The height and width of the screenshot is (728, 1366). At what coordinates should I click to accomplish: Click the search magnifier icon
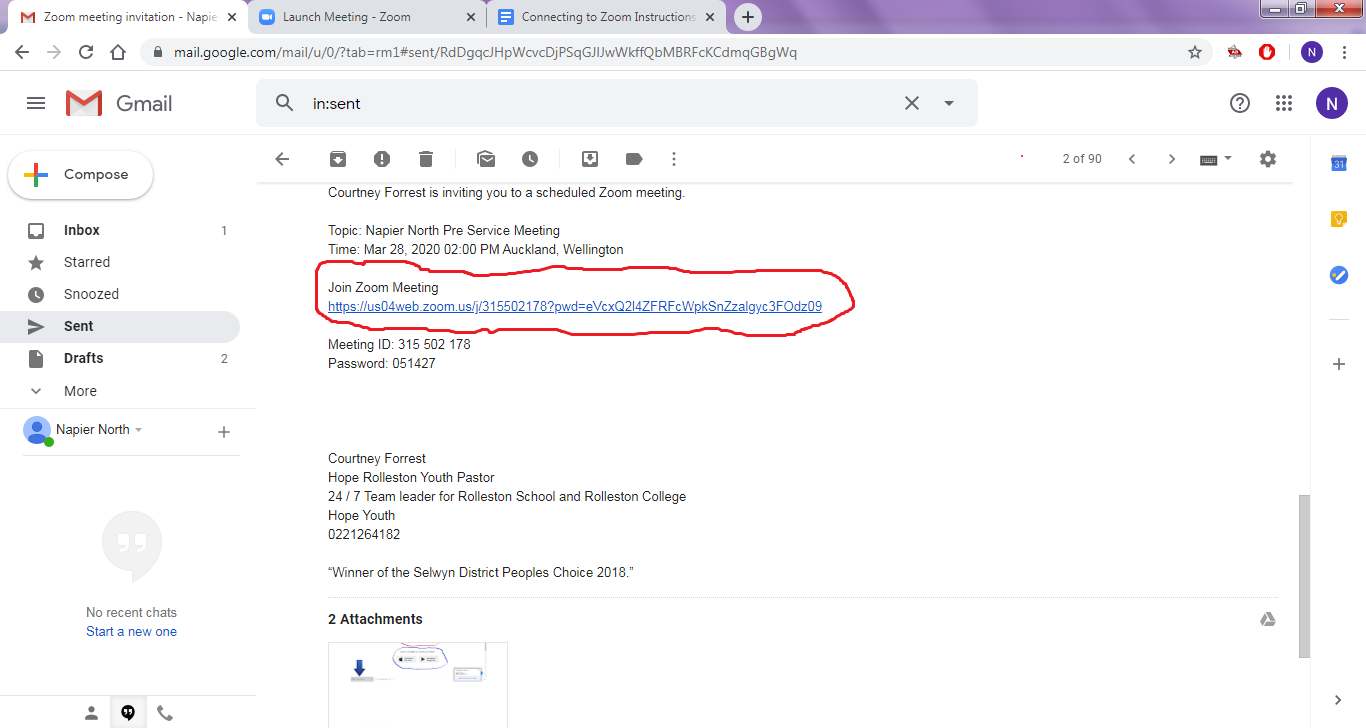tap(284, 103)
